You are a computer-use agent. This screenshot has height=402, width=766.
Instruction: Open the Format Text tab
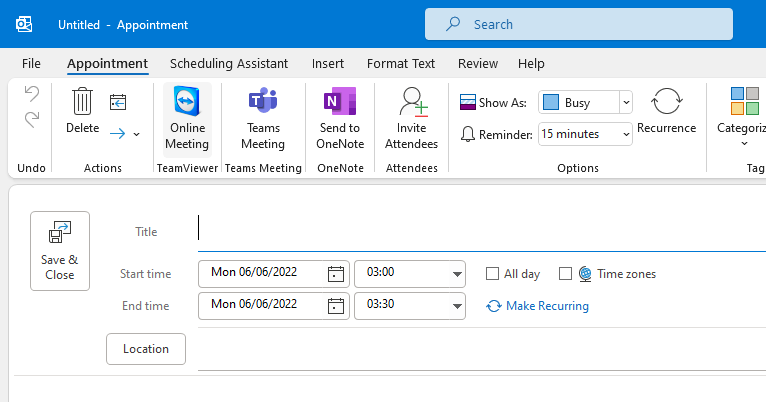[401, 63]
